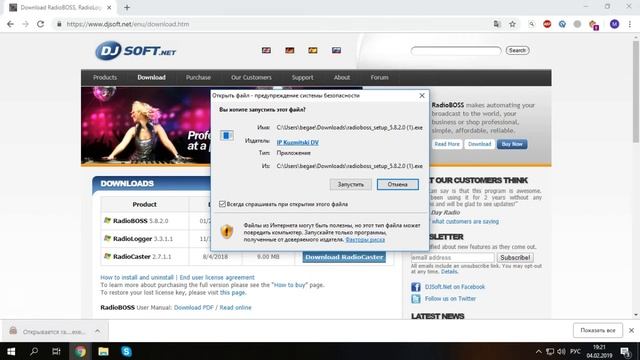
Task: Click the Read More button in banner
Action: click(447, 144)
